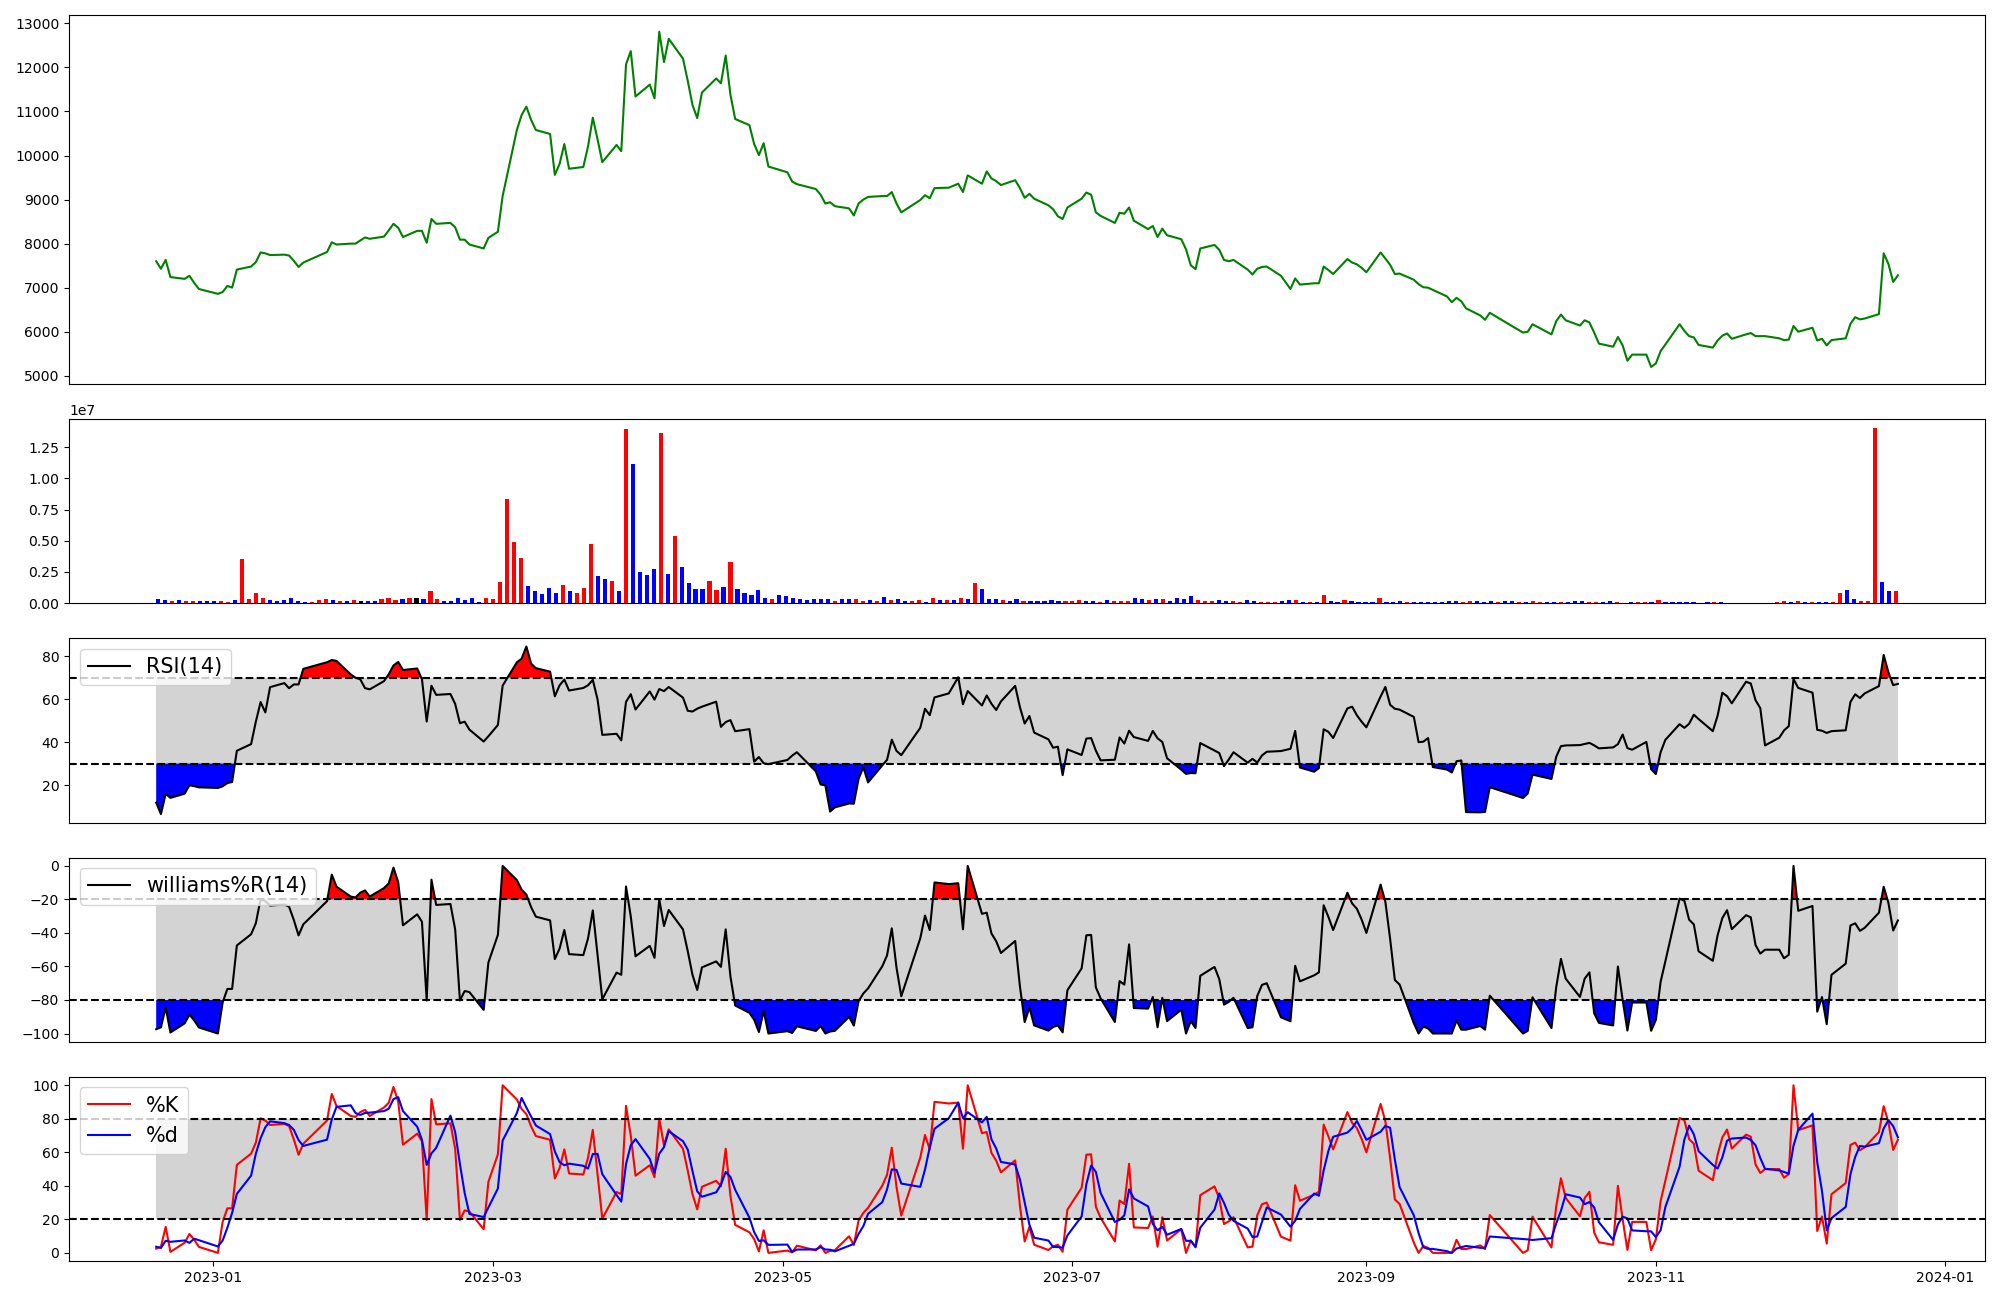Click the 2023-09 date tick label
Image resolution: width=2000 pixels, height=1300 pixels.
coord(1365,1277)
